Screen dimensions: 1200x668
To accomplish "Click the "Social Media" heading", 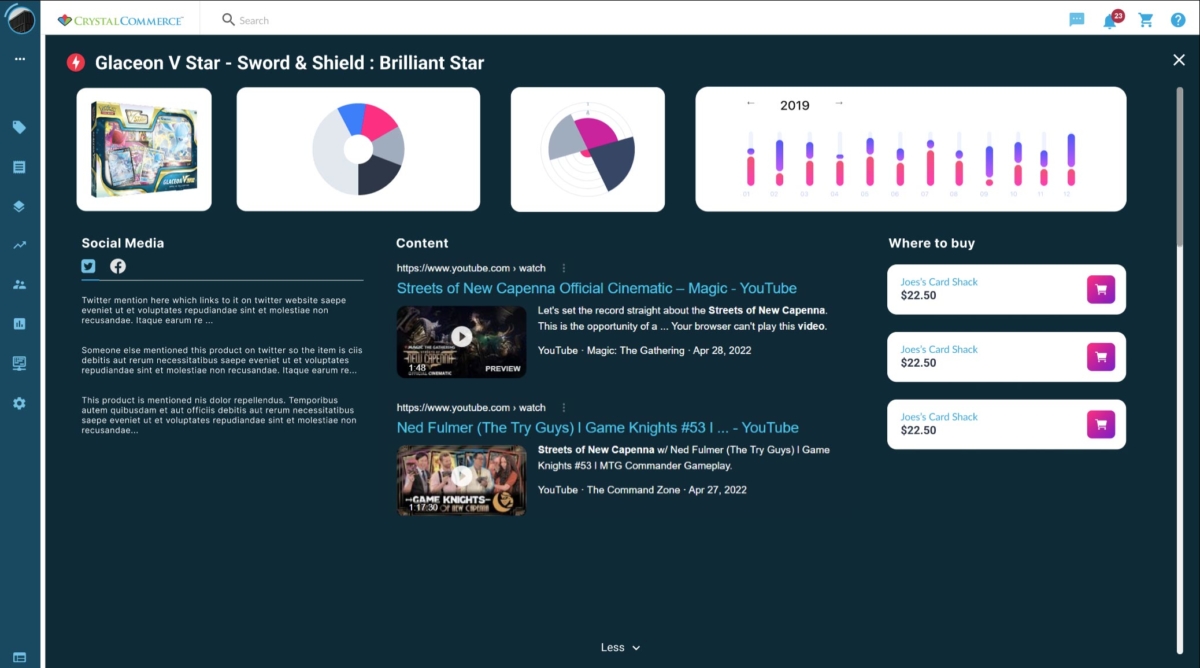I will point(123,243).
